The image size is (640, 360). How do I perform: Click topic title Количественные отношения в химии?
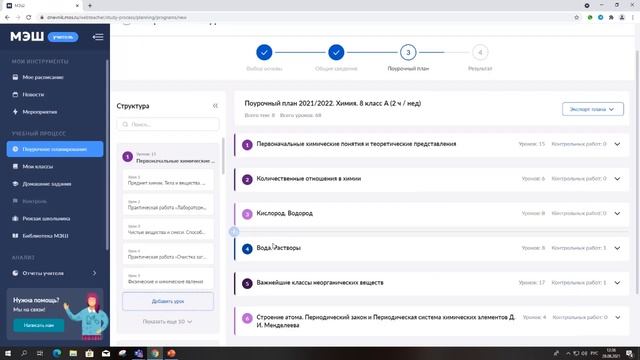point(309,178)
